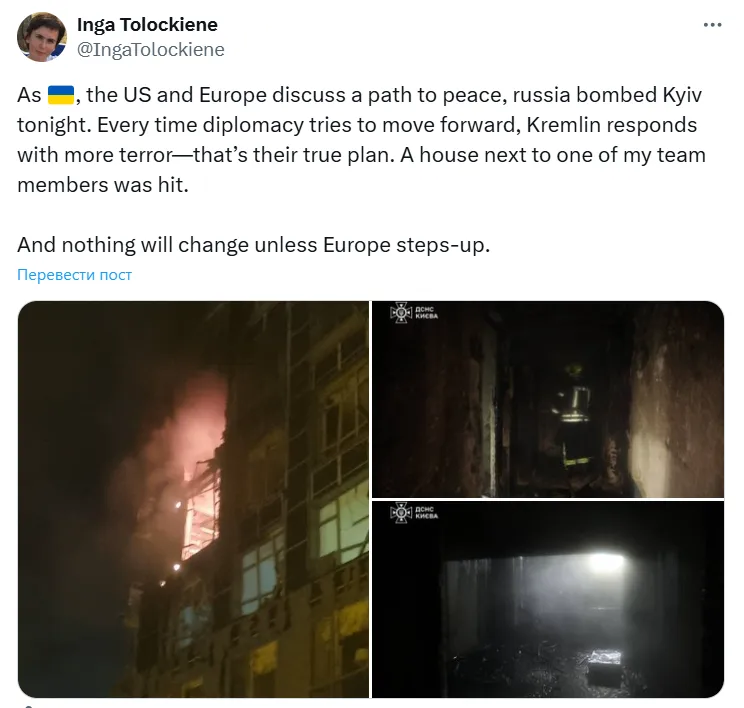Click the main post text paragraph
Image resolution: width=744 pixels, height=708 pixels.
[362, 140]
